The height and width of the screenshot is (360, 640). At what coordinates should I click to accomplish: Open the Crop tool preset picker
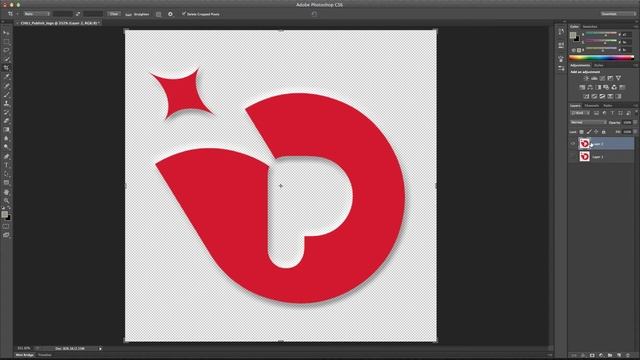(12, 14)
